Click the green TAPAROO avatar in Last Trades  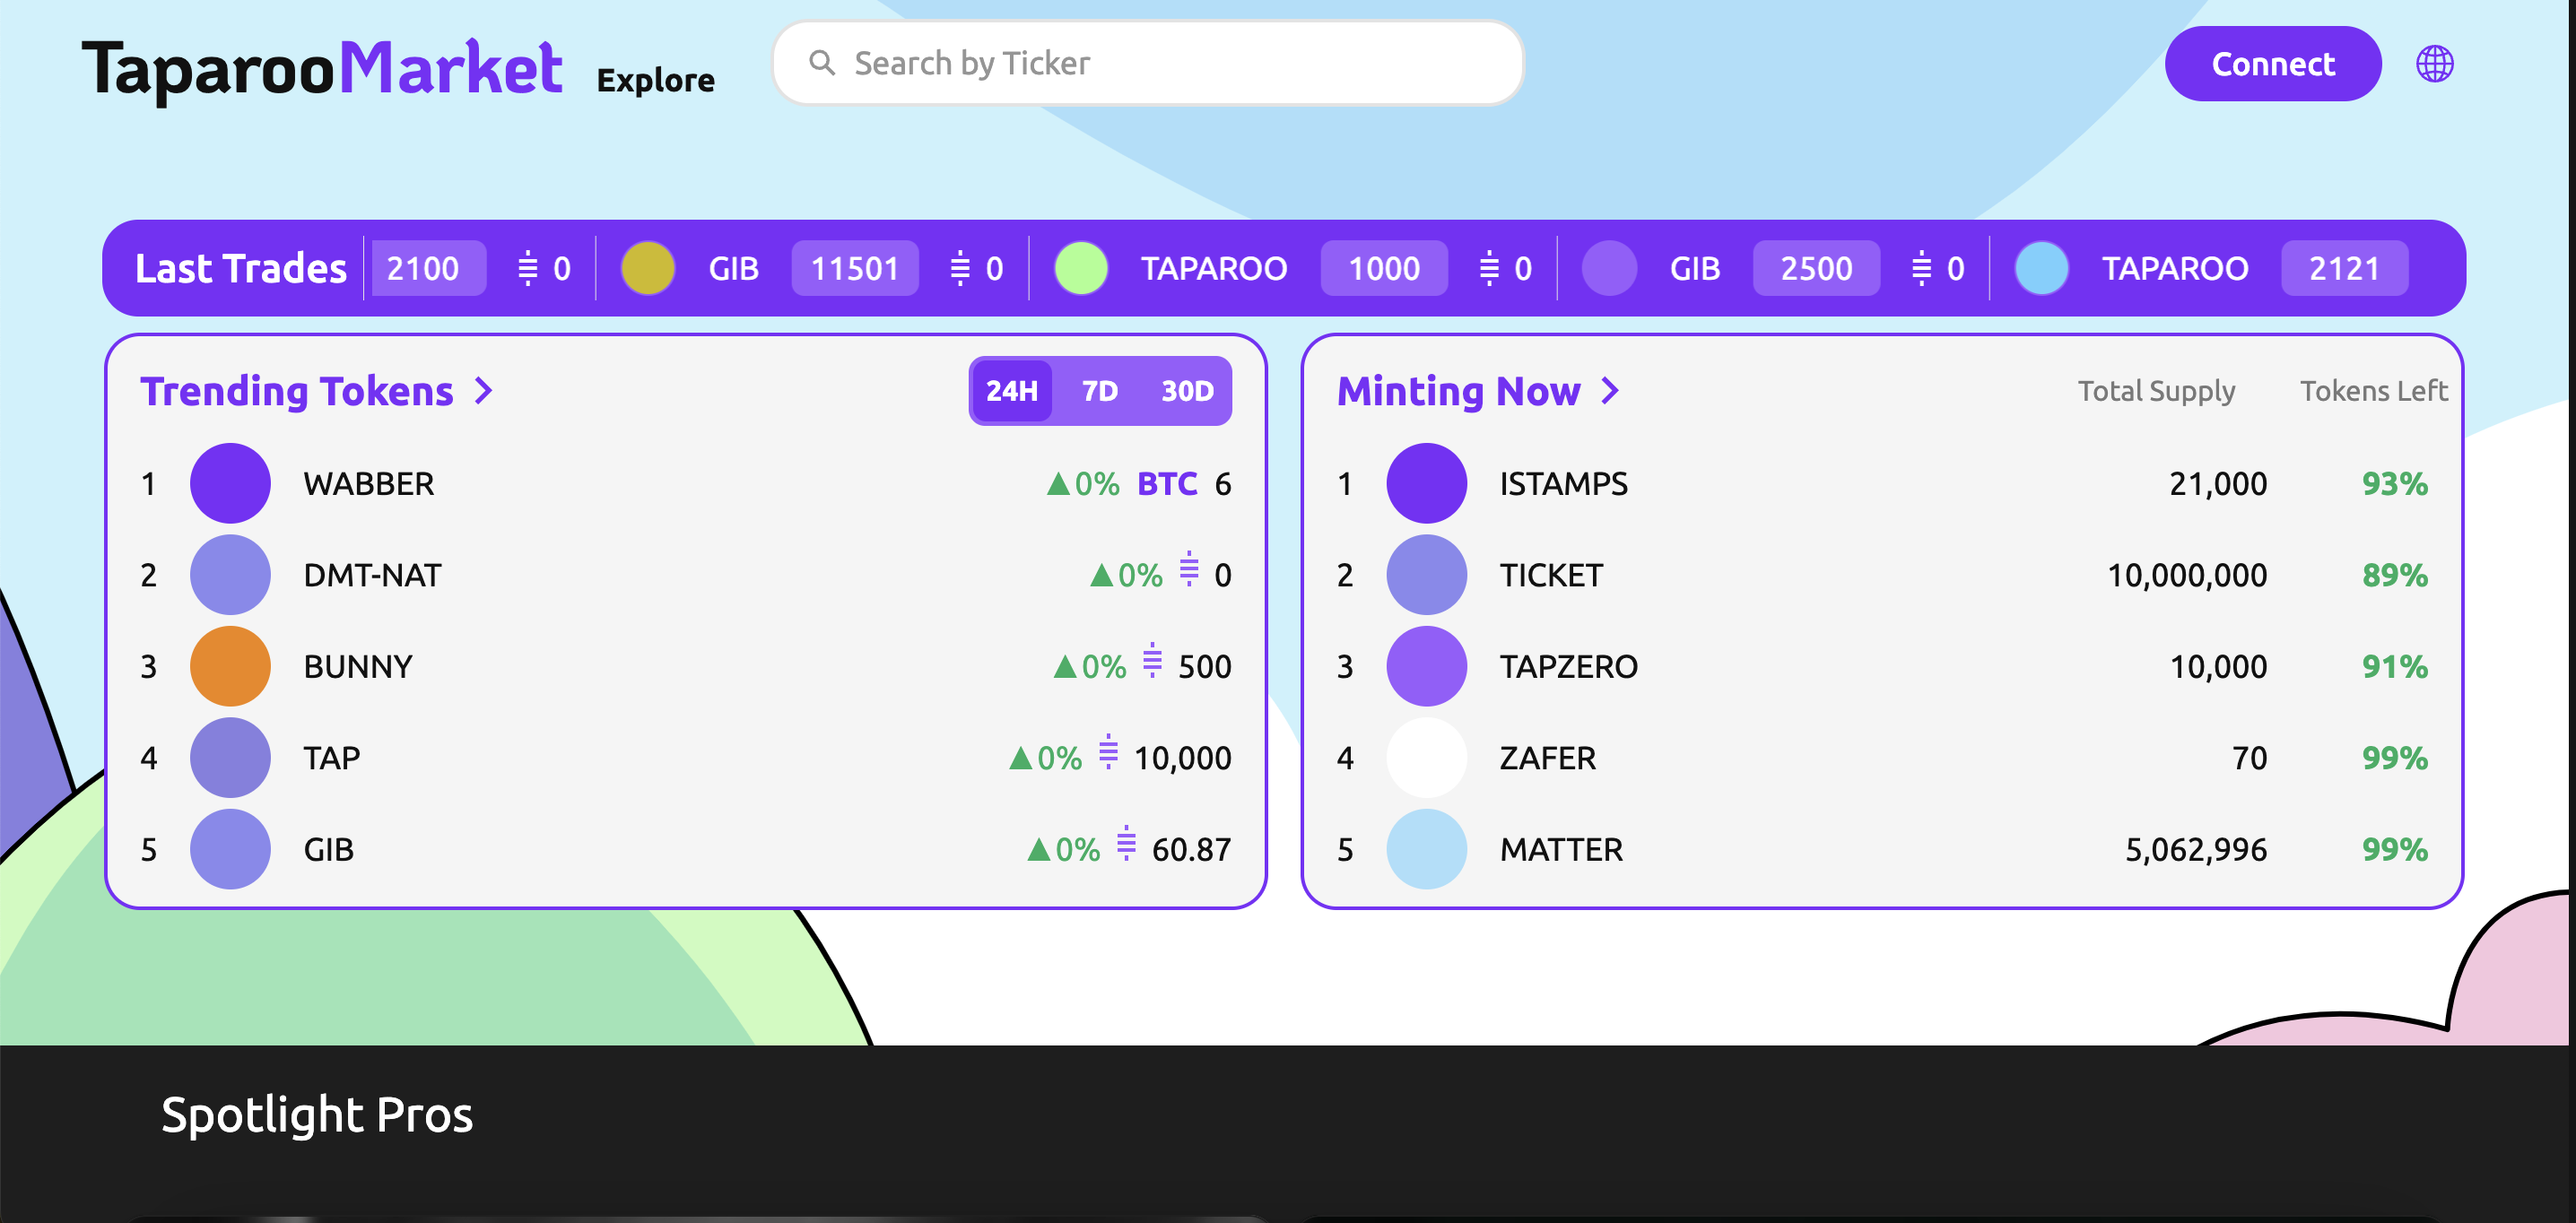point(1081,268)
